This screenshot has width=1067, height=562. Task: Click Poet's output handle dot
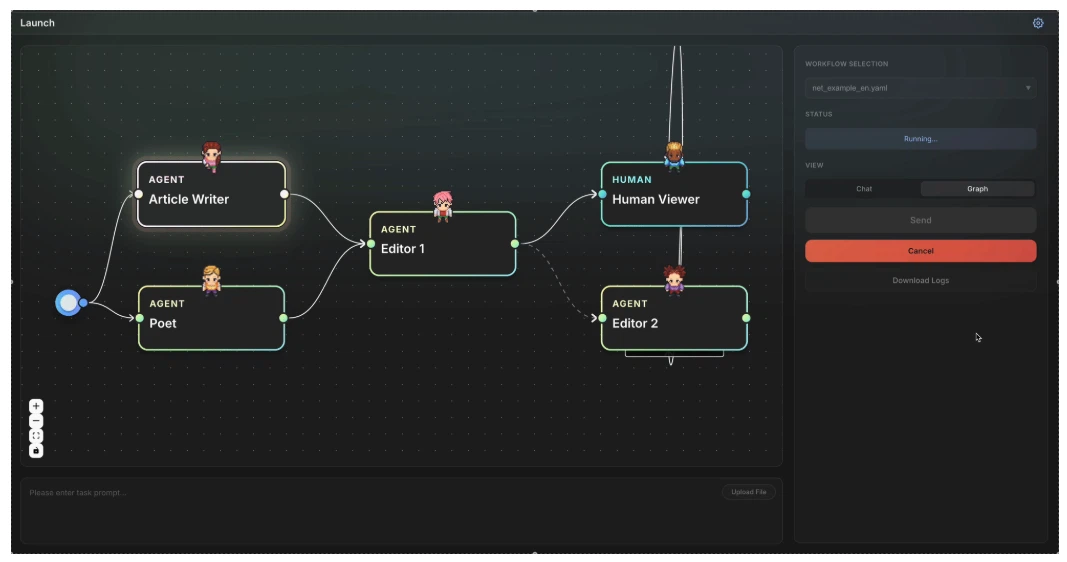coord(284,318)
